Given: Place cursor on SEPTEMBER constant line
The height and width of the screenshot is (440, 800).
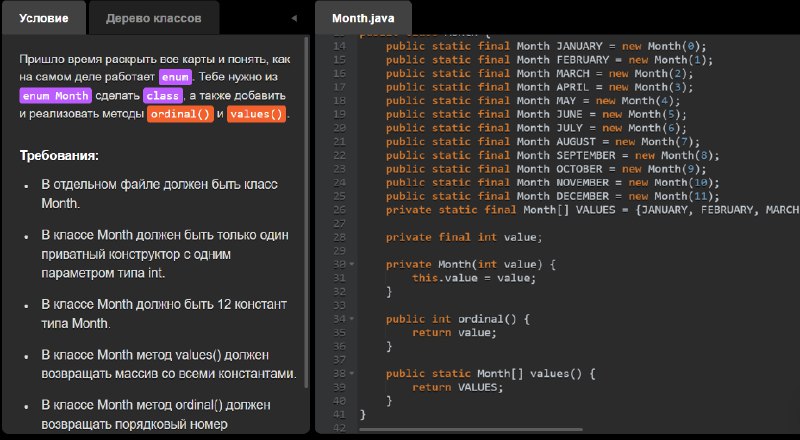Looking at the screenshot, I should 553,156.
